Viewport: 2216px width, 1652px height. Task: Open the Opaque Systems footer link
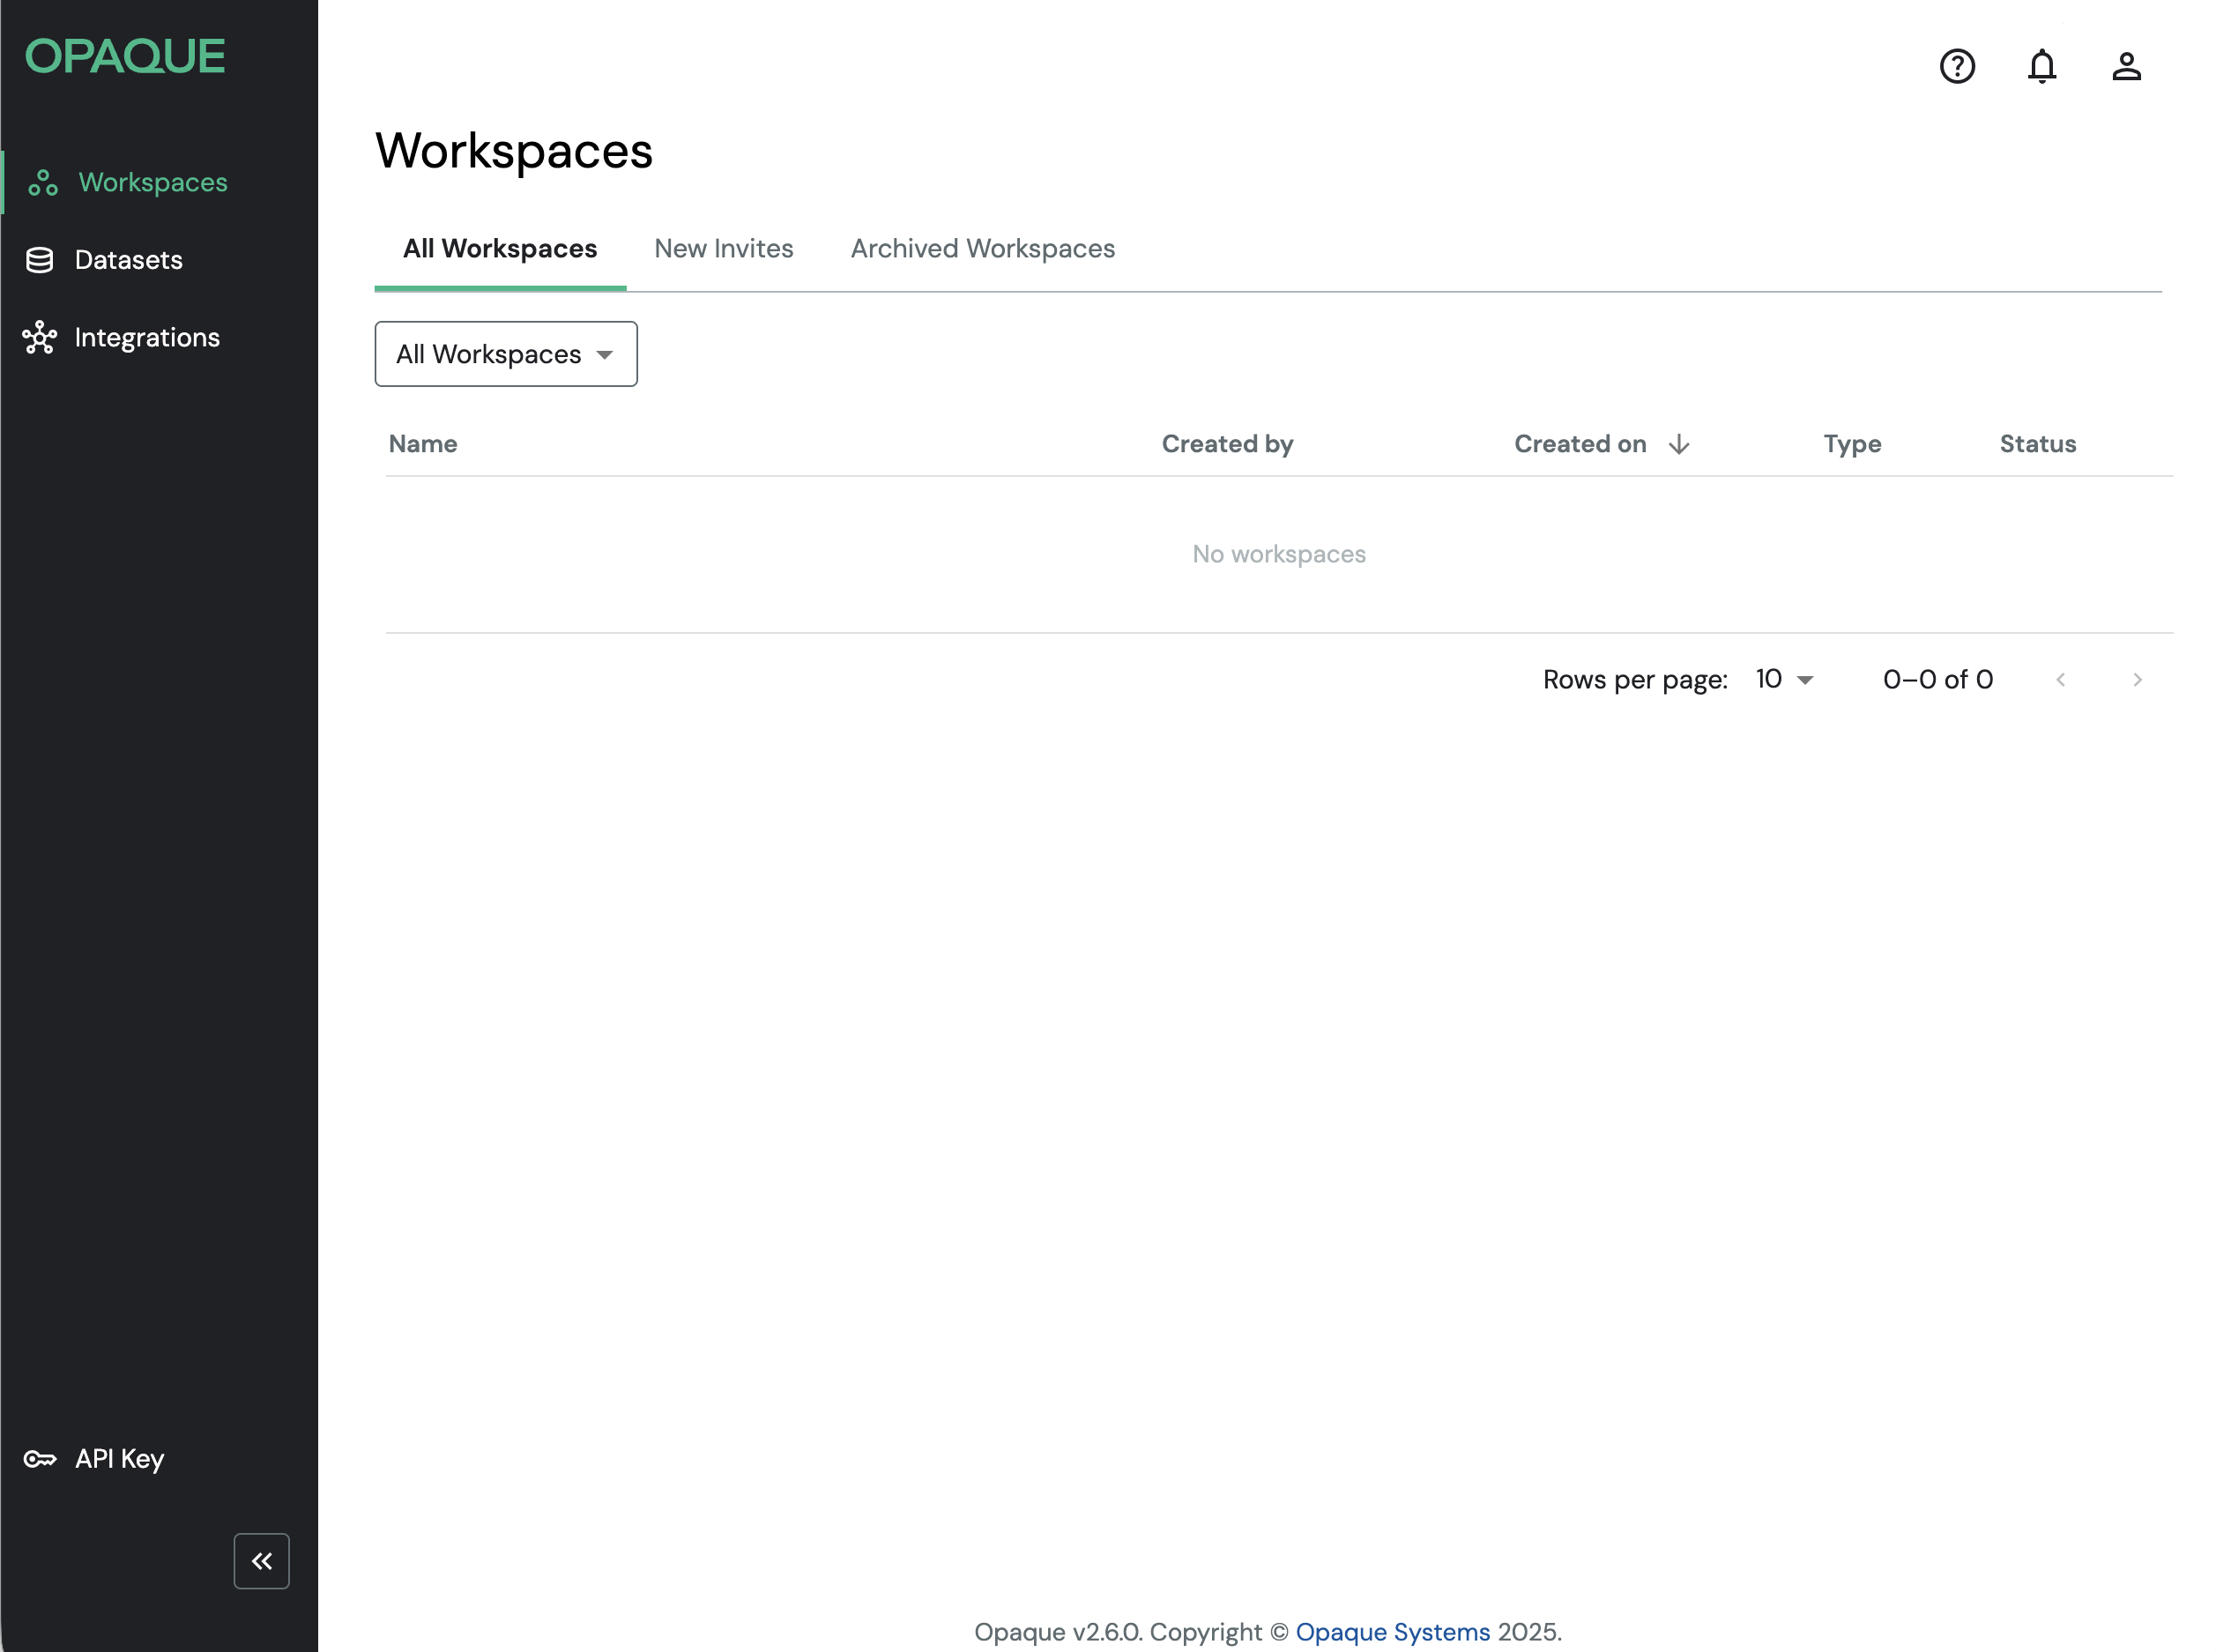coord(1392,1631)
